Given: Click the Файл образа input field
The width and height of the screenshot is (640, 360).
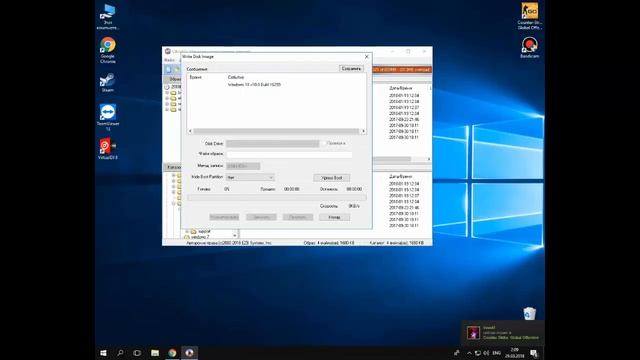Looking at the screenshot, I should pos(289,154).
